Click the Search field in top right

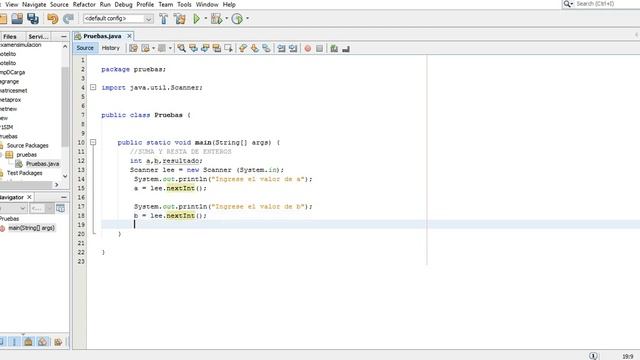607,4
